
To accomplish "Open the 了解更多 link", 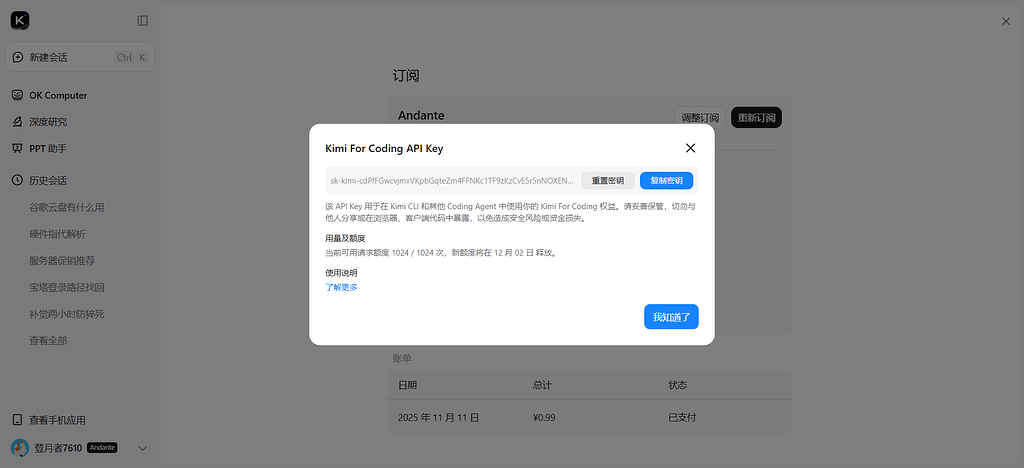I will pos(342,287).
